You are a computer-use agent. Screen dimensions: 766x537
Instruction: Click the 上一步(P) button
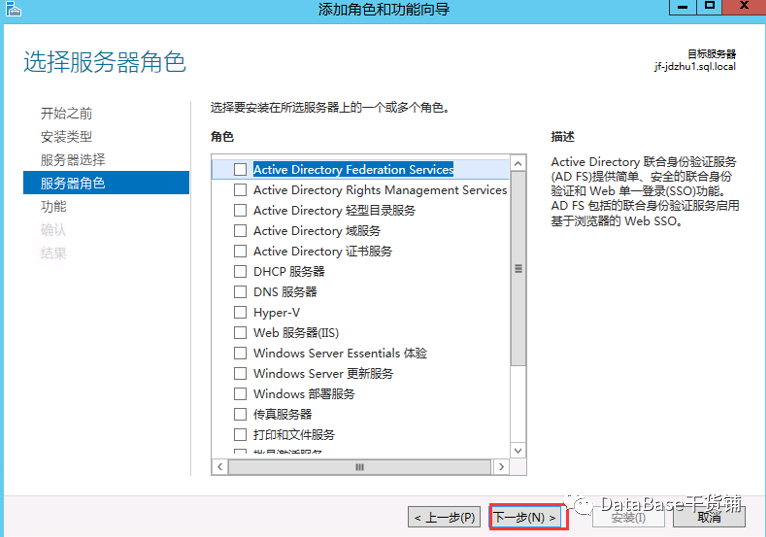click(x=445, y=517)
